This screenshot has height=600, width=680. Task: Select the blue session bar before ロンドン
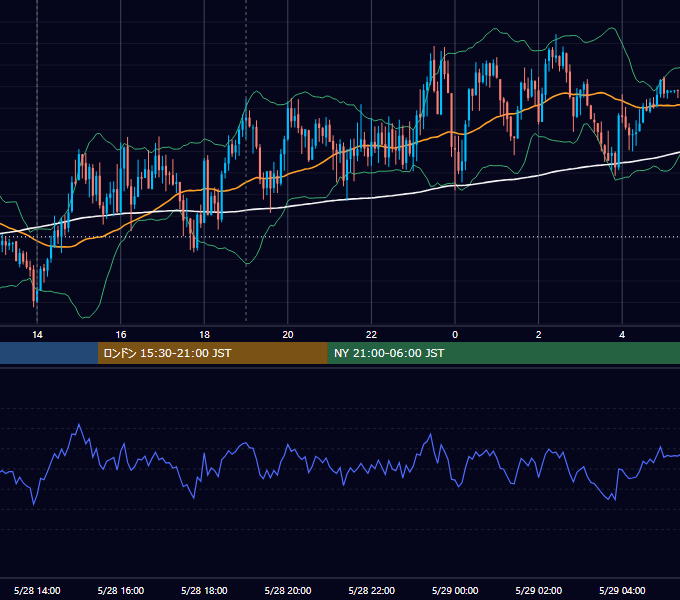tap(49, 353)
